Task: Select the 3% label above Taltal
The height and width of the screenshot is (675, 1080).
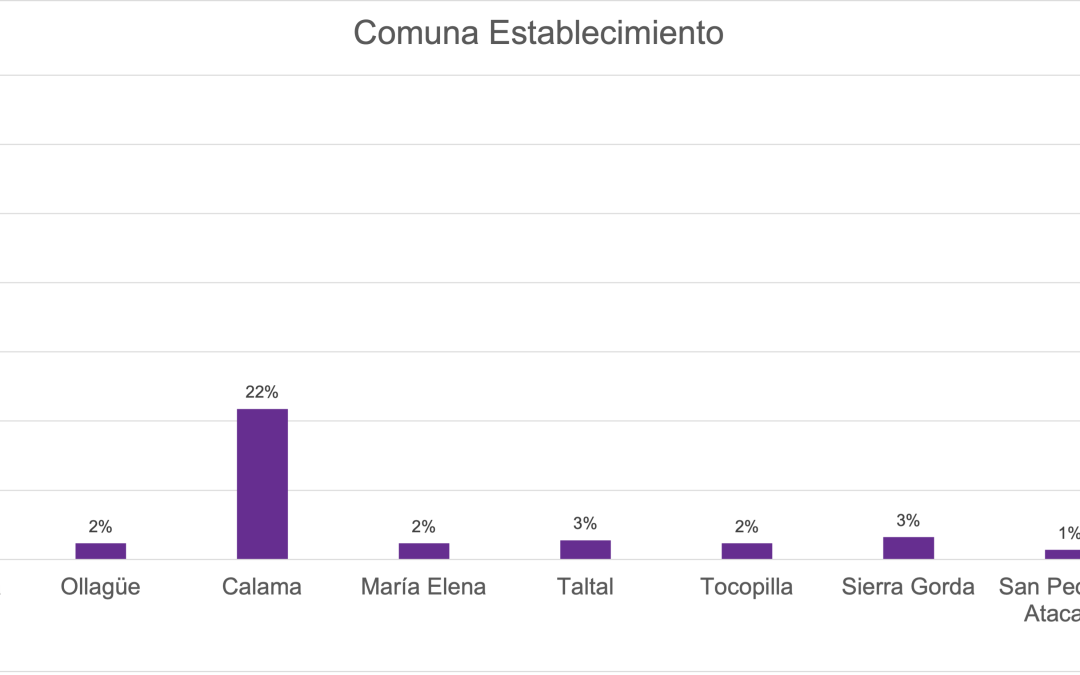Action: click(585, 523)
